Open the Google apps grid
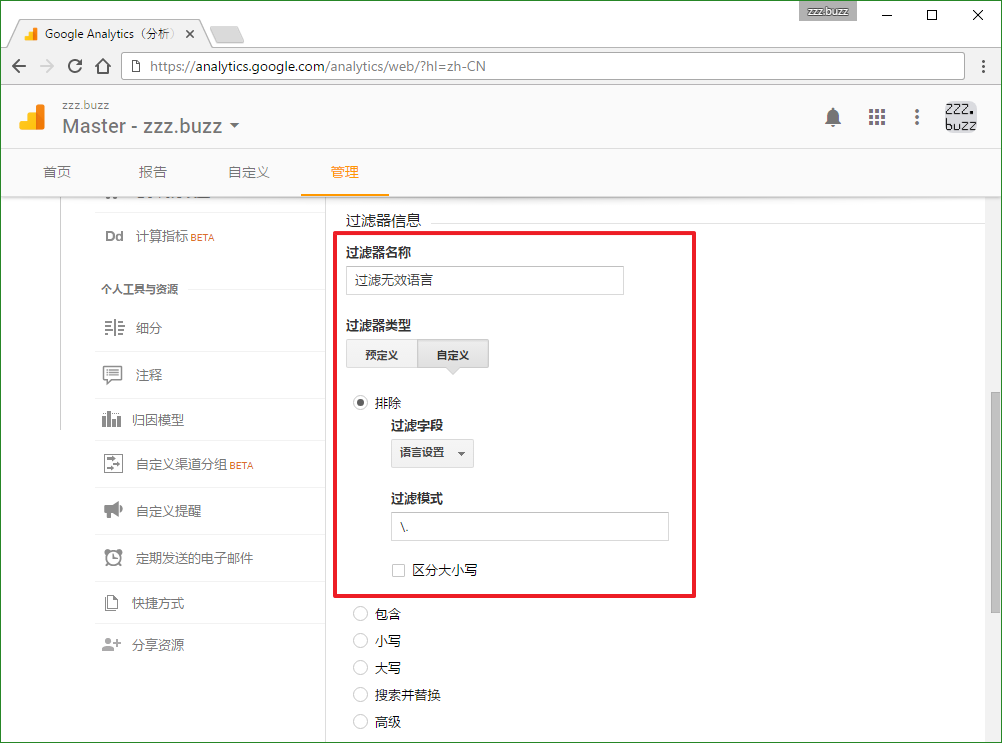Image resolution: width=1002 pixels, height=743 pixels. [x=877, y=117]
